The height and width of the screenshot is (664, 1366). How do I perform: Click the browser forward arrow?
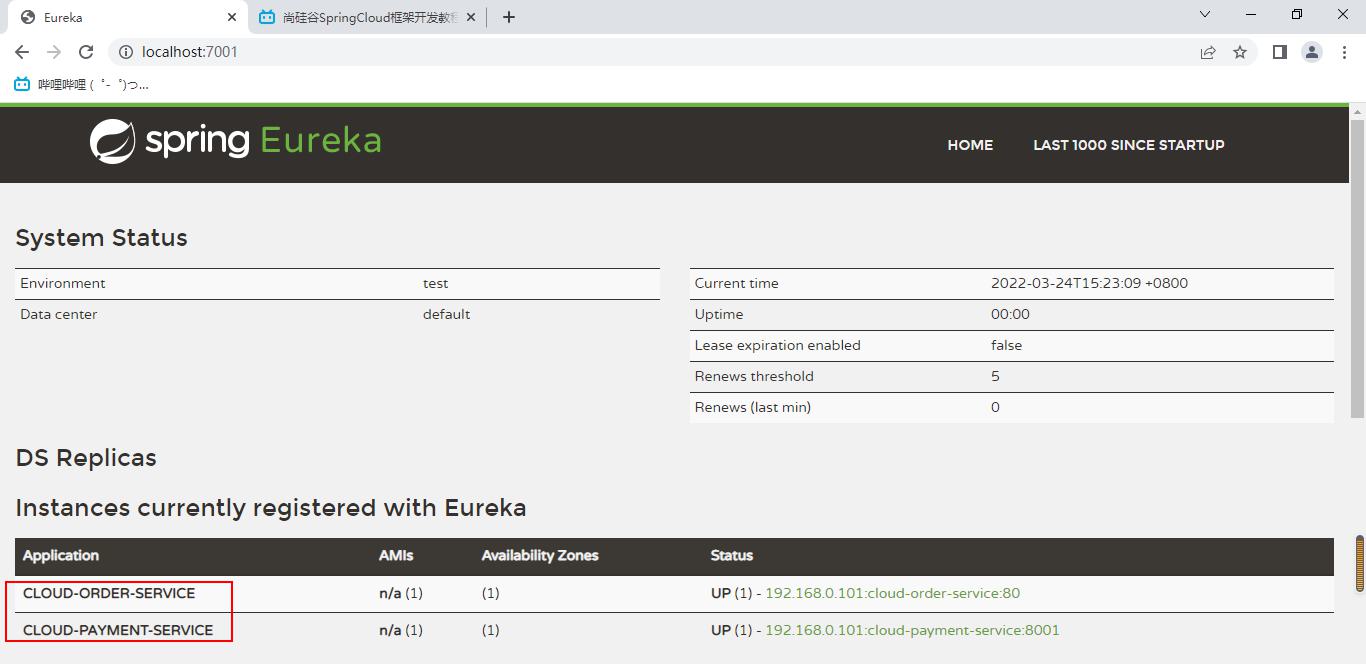(54, 52)
